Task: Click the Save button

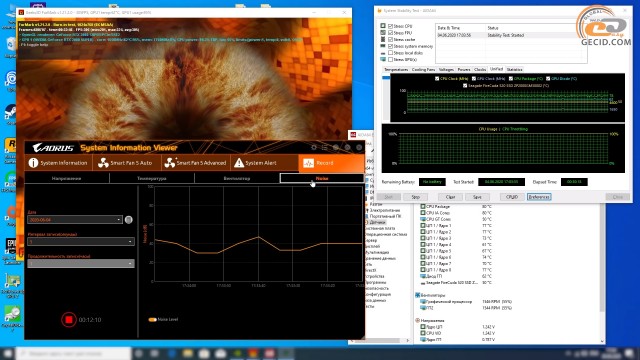Action: [477, 197]
